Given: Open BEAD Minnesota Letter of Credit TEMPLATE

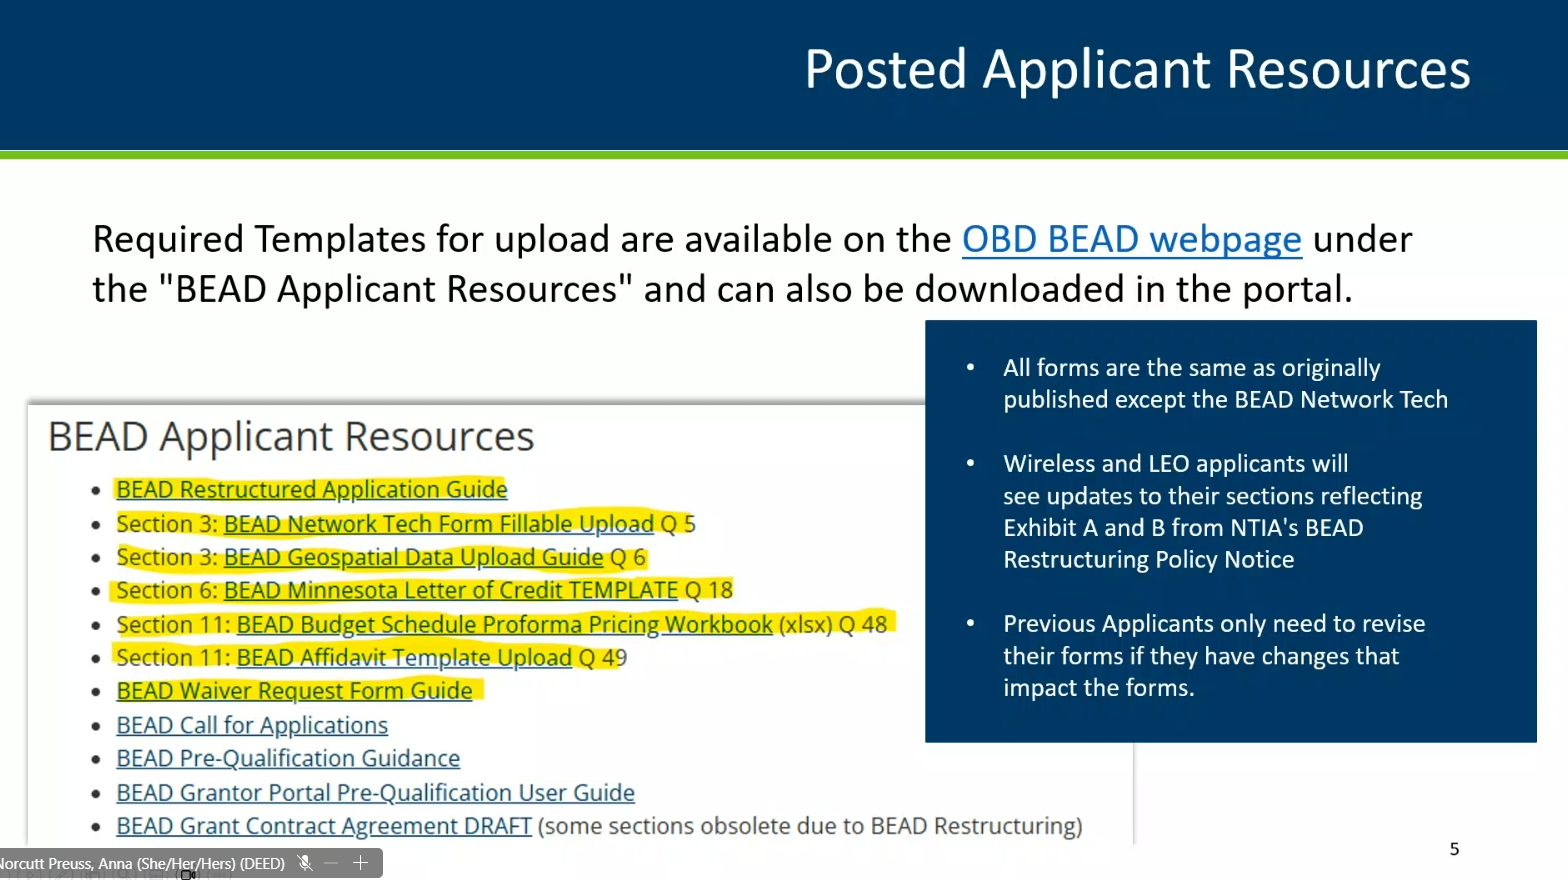Looking at the screenshot, I should (450, 591).
